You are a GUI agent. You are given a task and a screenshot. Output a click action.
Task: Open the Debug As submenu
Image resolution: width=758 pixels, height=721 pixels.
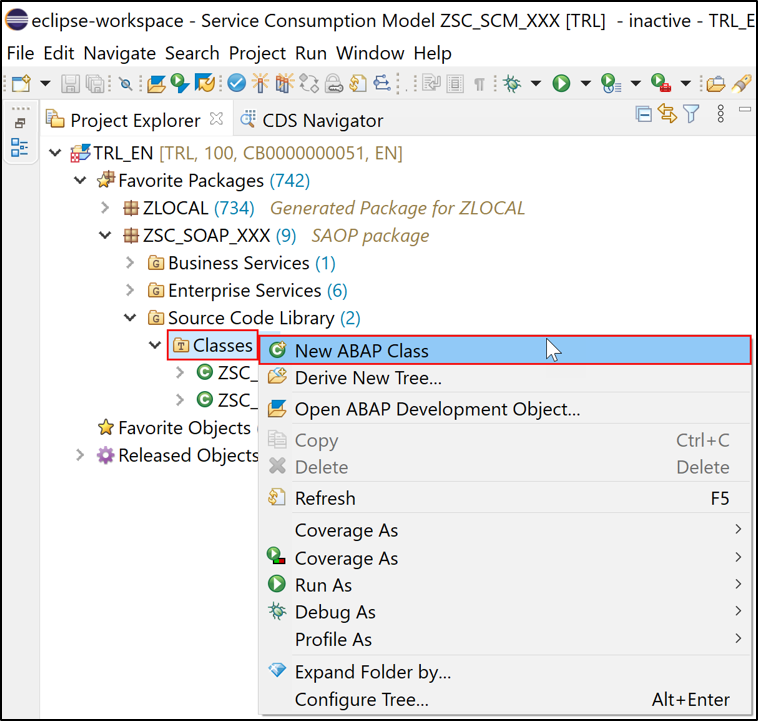505,612
